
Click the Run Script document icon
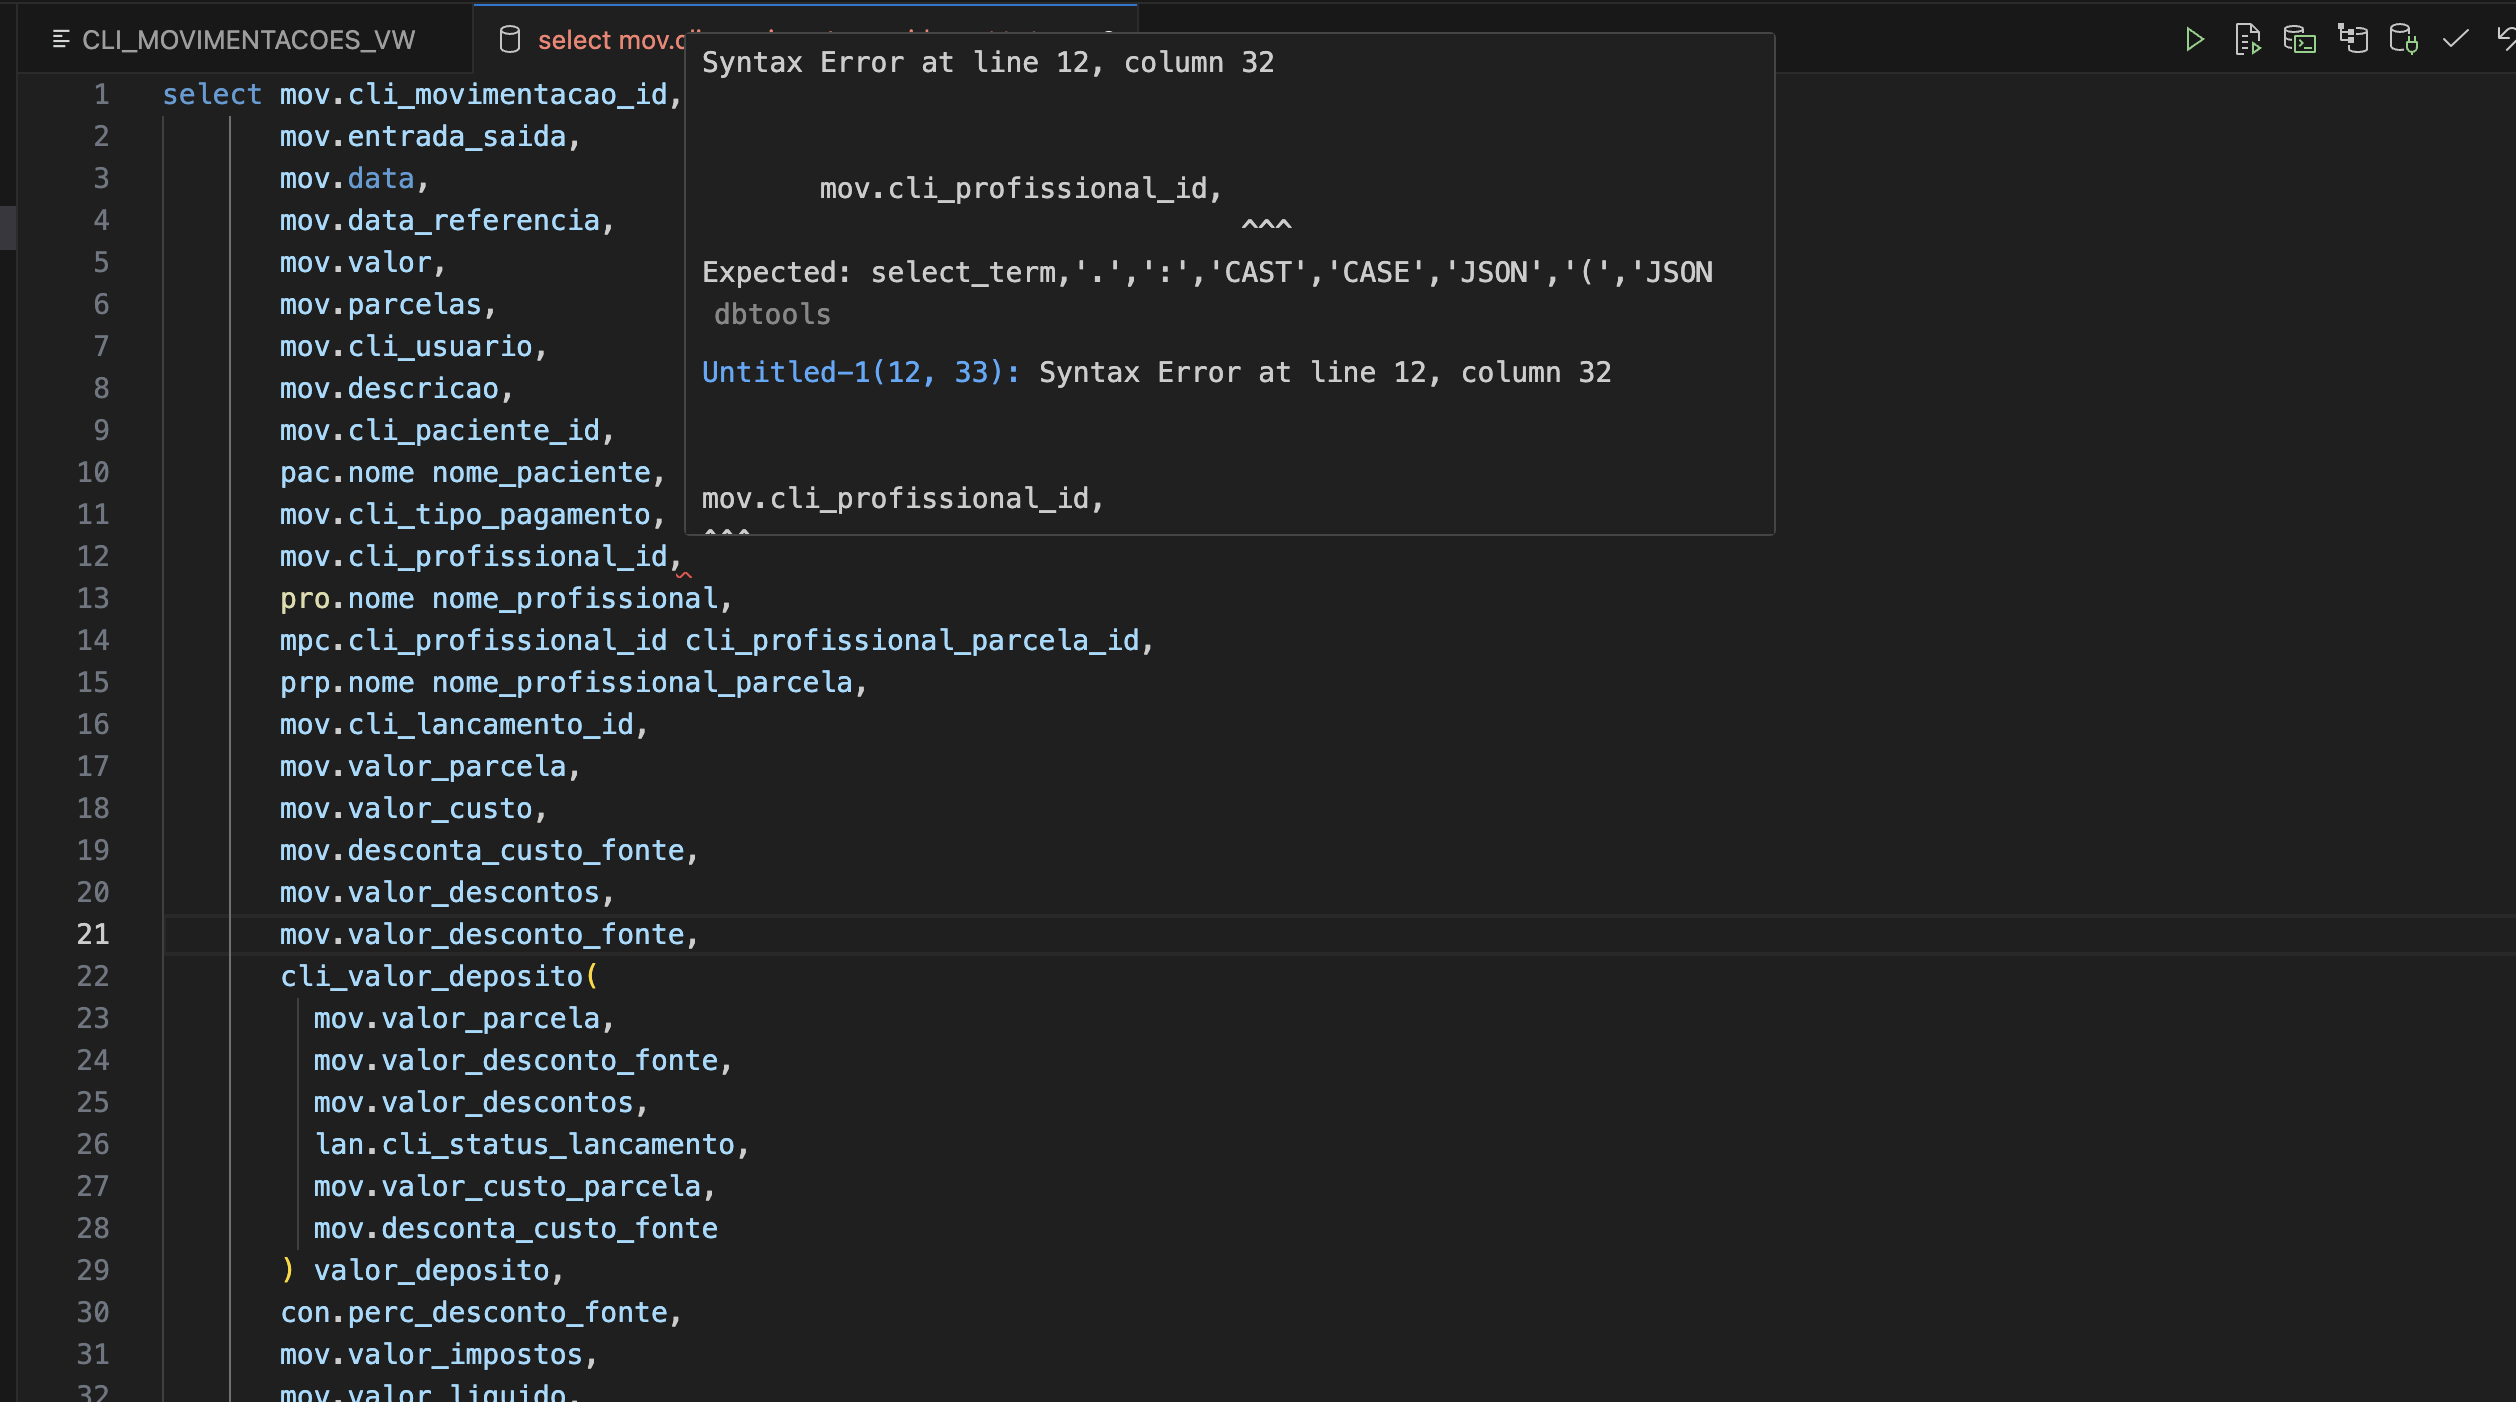2247,40
